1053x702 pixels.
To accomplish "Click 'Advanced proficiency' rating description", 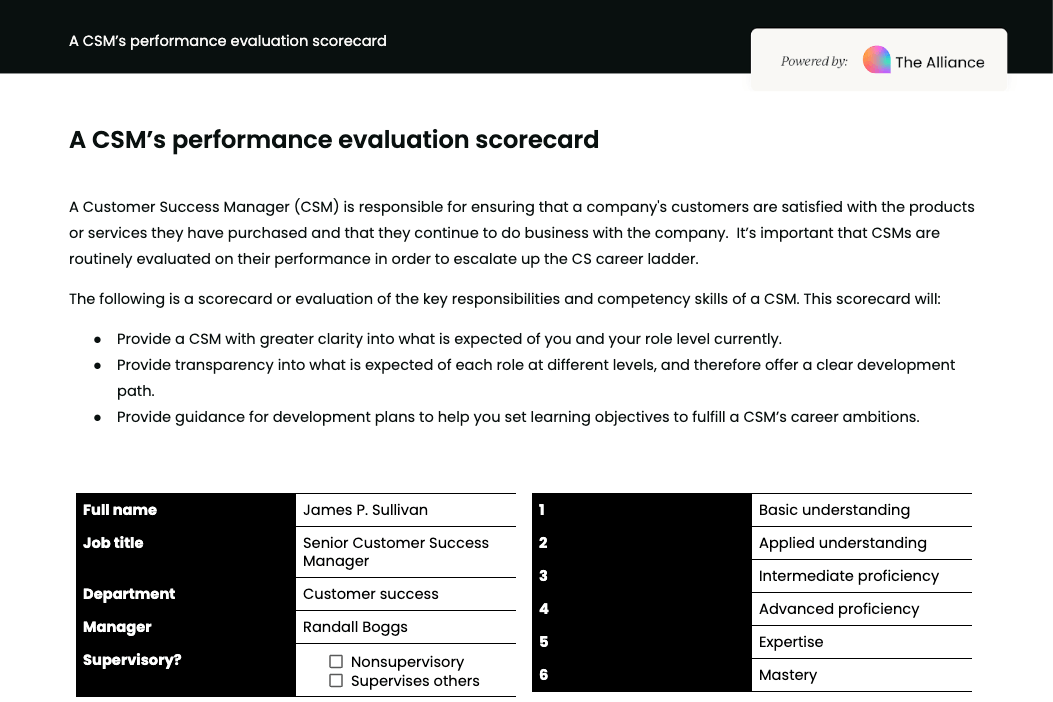I will point(839,609).
